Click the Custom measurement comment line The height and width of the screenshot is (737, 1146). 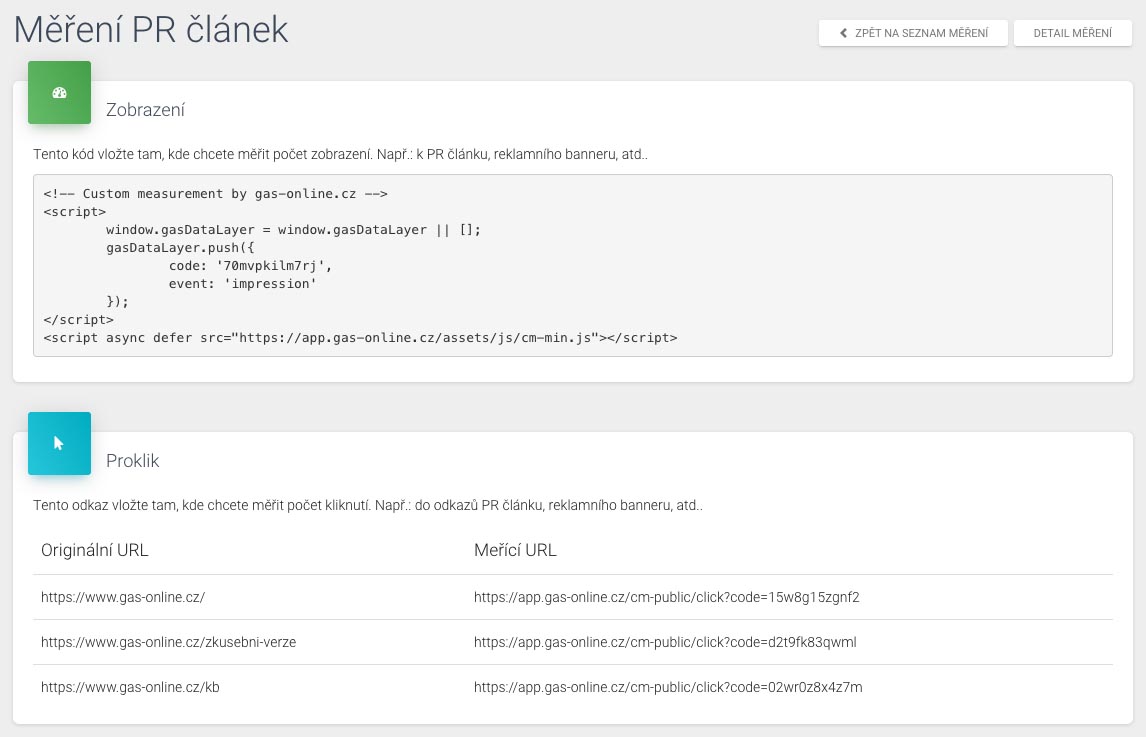pos(216,194)
